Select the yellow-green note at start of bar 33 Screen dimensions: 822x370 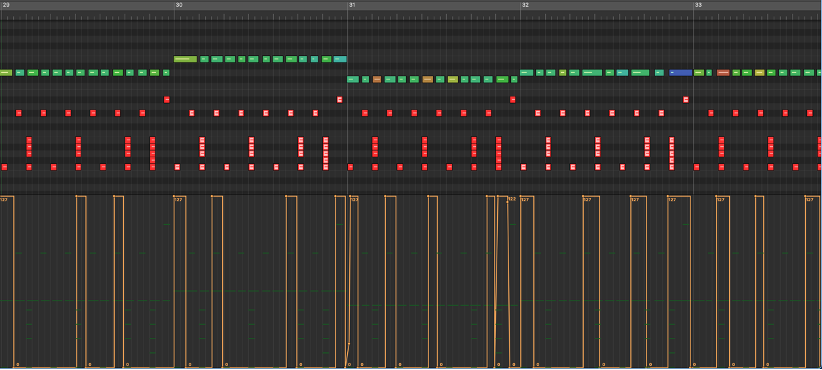(x=699, y=73)
